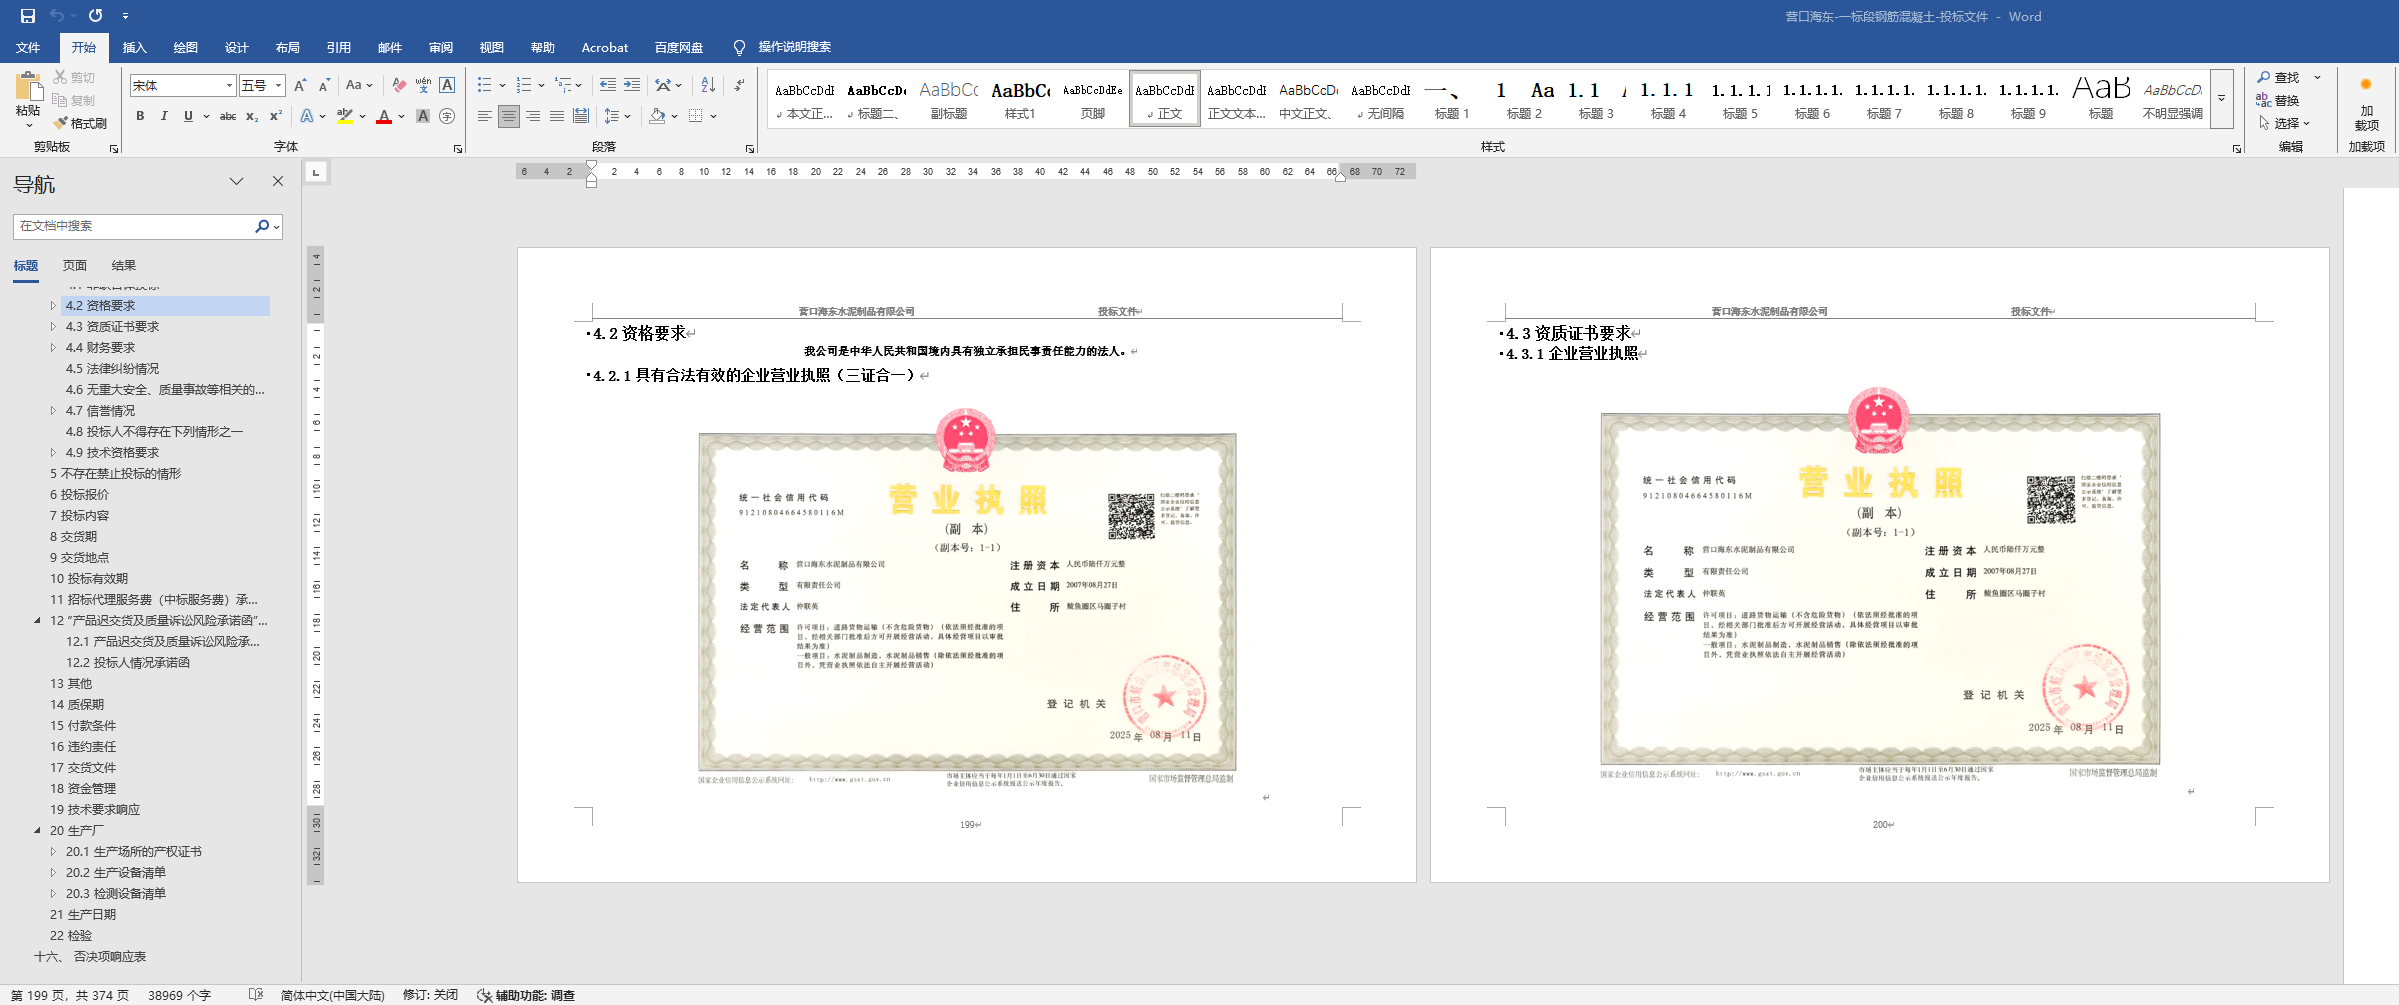Image resolution: width=2399 pixels, height=1005 pixels.
Task: Open the font dialog launcher in 字体 group
Action: coord(458,149)
